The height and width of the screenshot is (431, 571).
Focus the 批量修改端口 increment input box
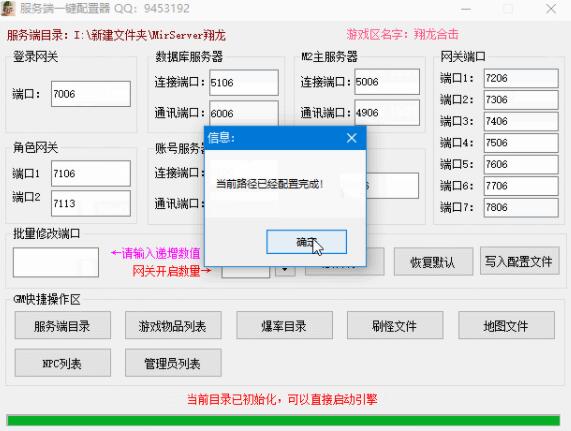(x=56, y=262)
